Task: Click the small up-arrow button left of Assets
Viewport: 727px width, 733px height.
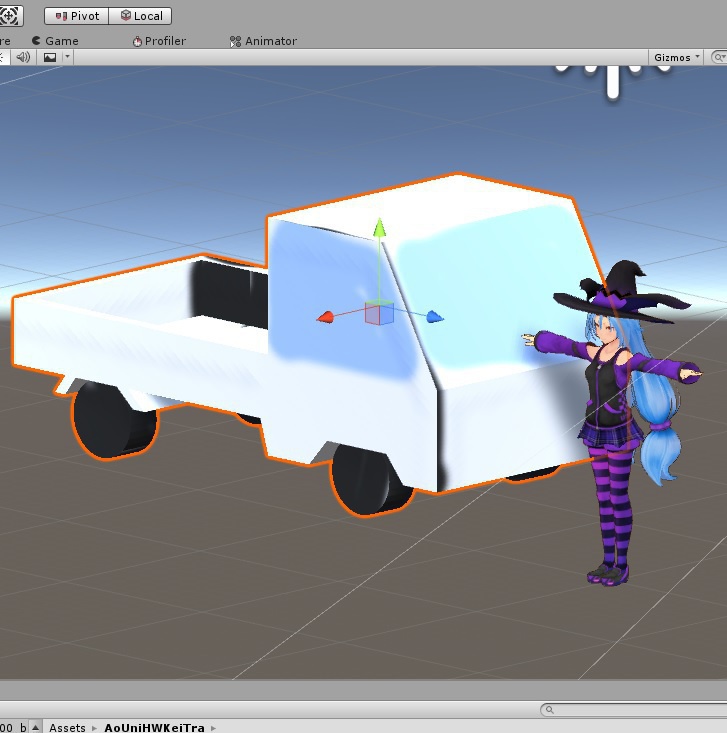Action: tap(36, 727)
